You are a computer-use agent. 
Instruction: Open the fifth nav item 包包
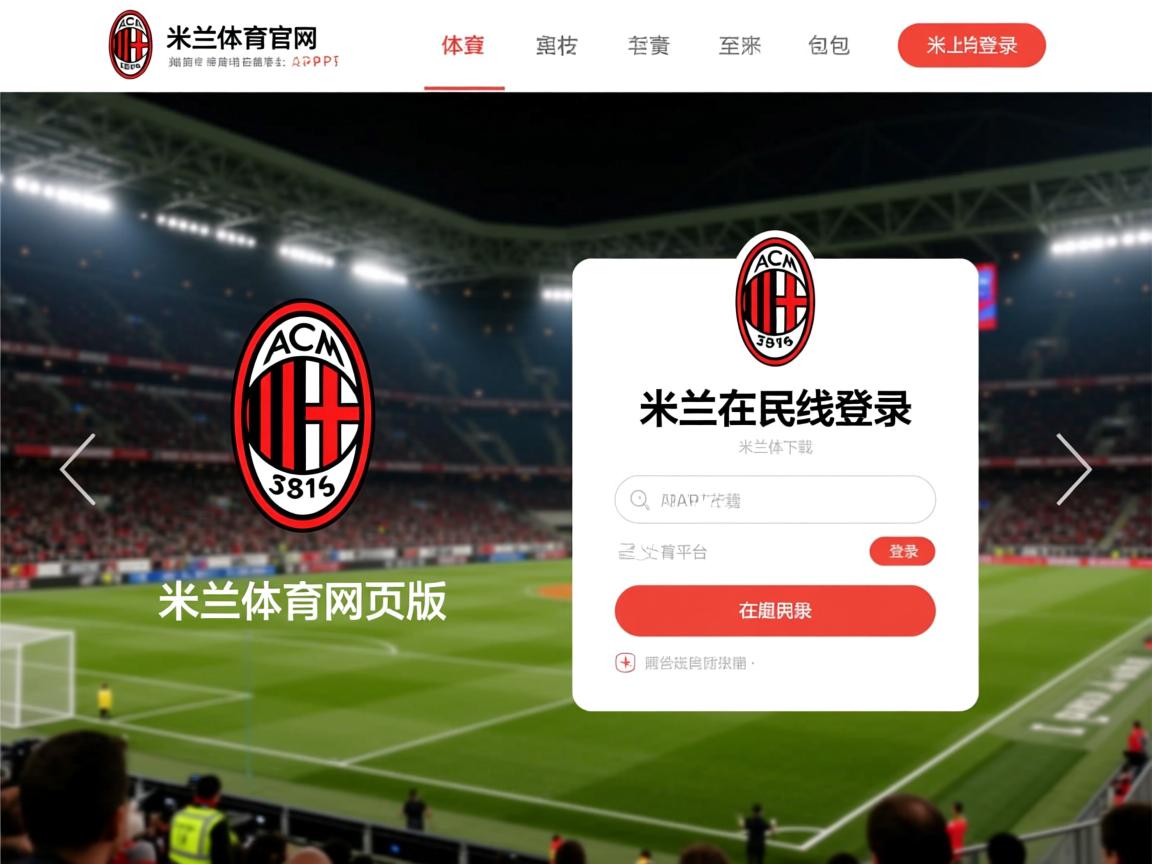[829, 46]
